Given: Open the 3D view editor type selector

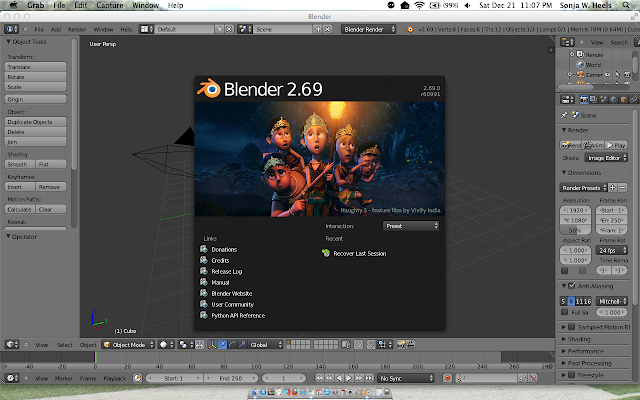Looking at the screenshot, I should [12, 344].
